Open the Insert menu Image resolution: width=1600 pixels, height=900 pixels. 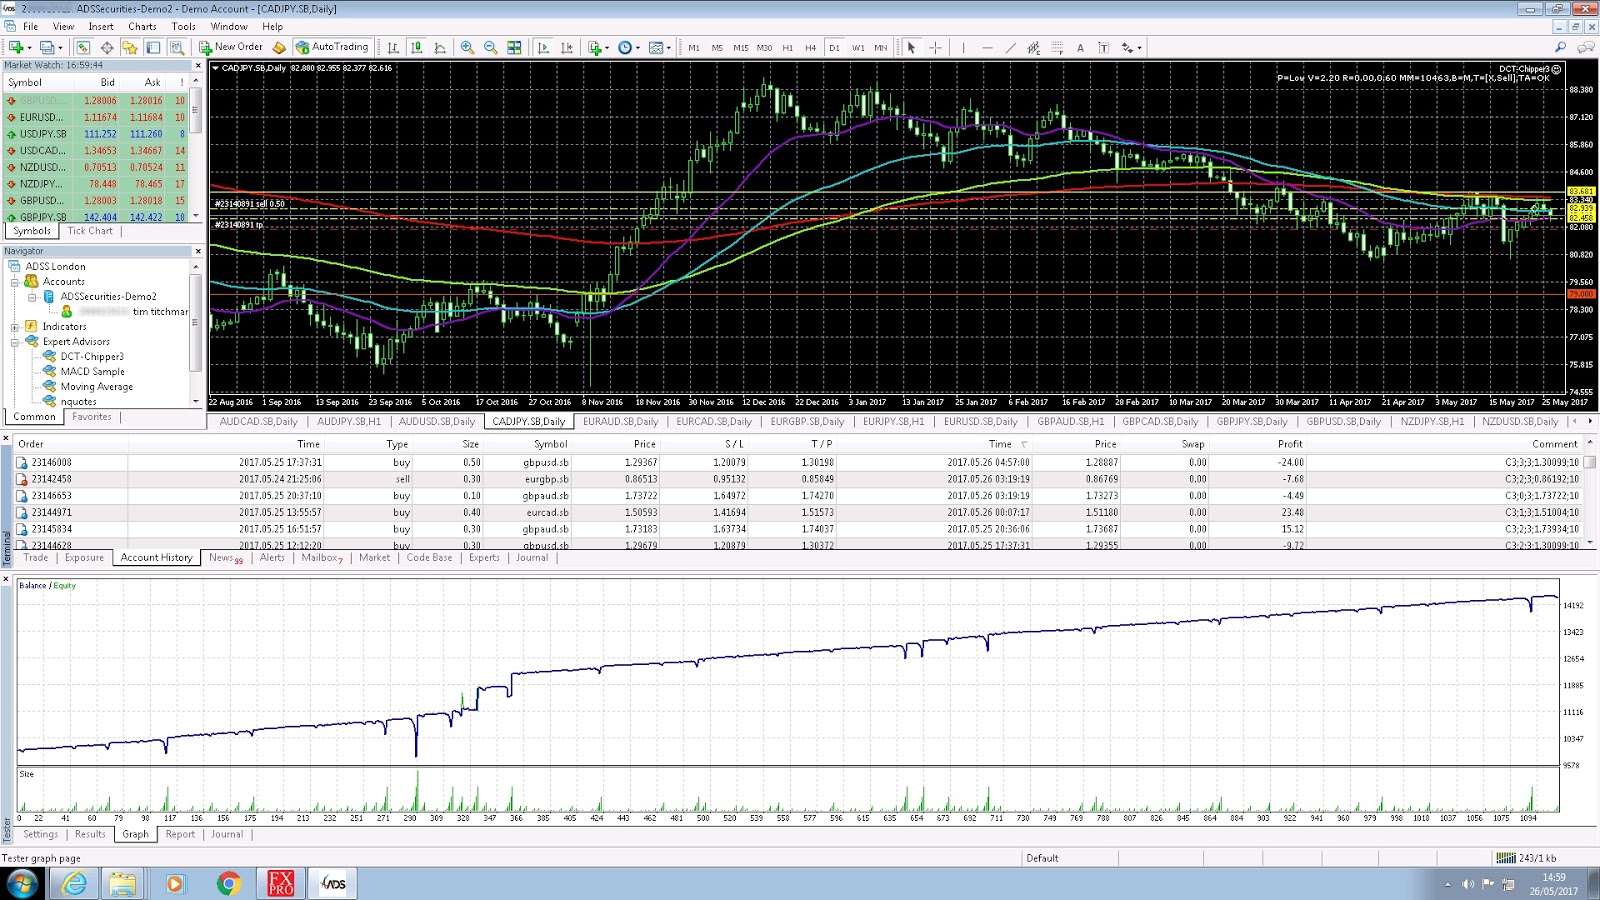[x=101, y=27]
